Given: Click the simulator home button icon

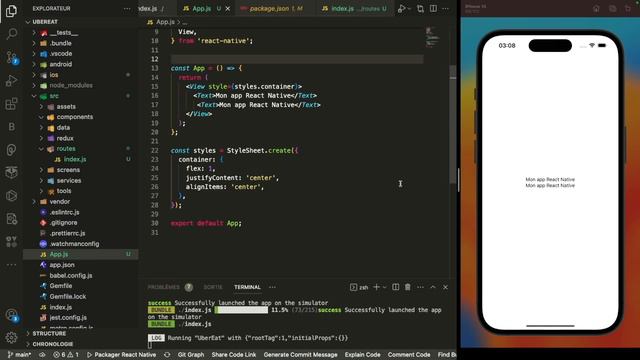Looking at the screenshot, I should 596,8.
